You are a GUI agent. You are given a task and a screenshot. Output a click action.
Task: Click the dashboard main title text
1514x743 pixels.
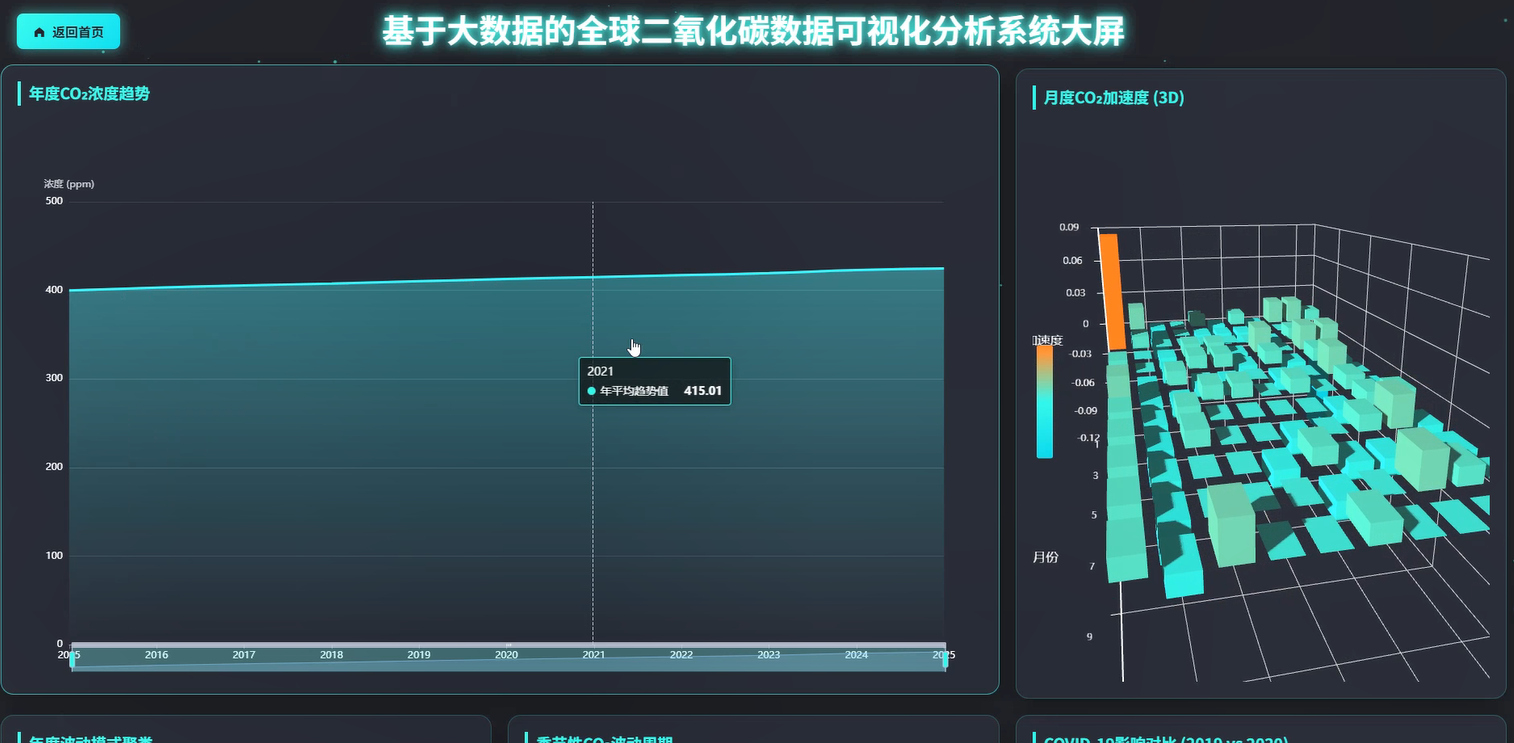tap(757, 30)
